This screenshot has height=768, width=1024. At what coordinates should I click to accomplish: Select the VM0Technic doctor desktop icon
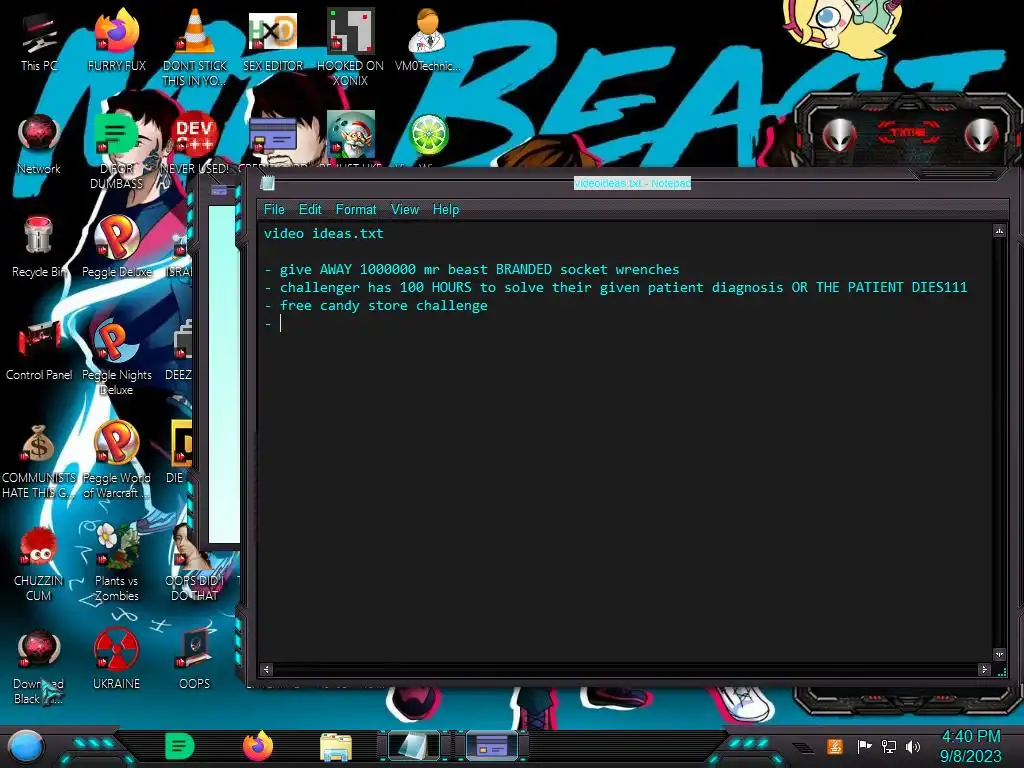[x=428, y=40]
